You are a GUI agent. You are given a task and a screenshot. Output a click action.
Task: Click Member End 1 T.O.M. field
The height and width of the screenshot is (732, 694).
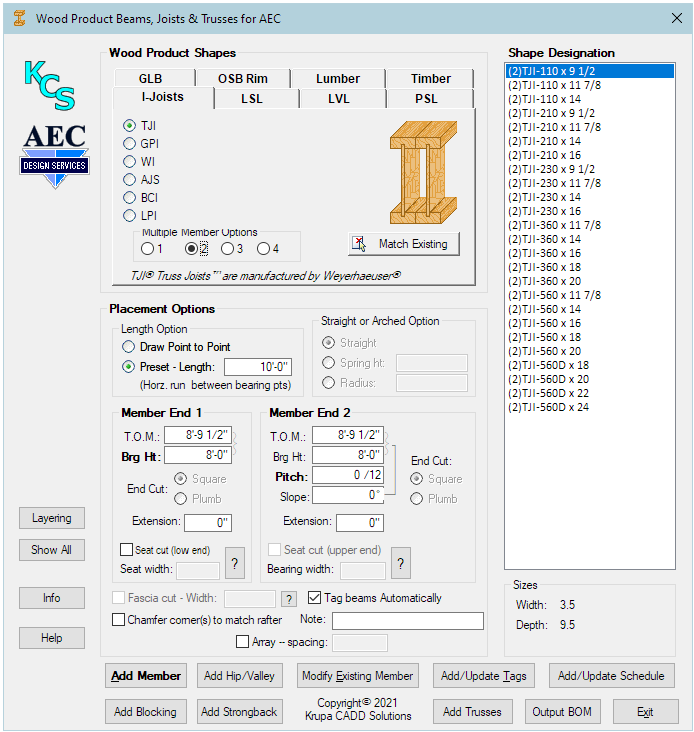tap(198, 435)
